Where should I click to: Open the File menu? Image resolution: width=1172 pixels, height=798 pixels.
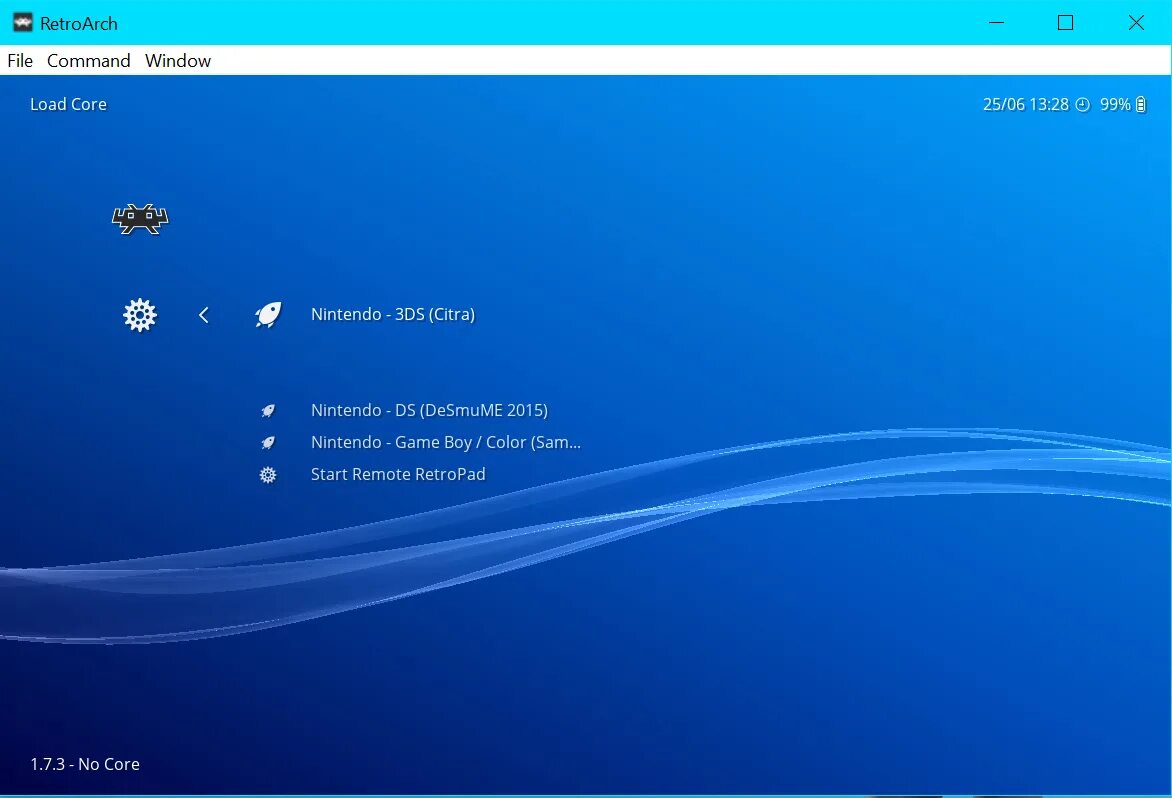tap(20, 61)
